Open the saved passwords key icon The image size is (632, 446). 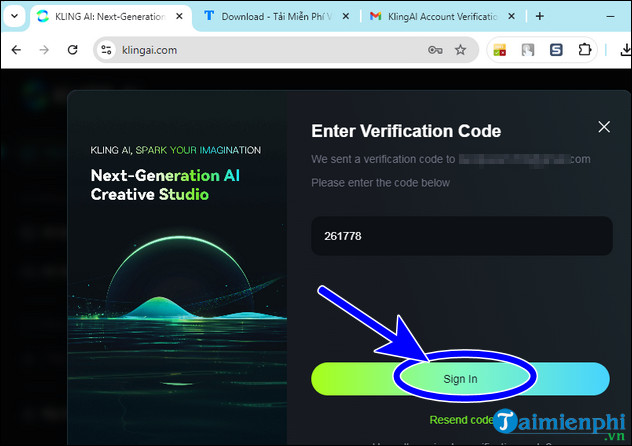[435, 50]
